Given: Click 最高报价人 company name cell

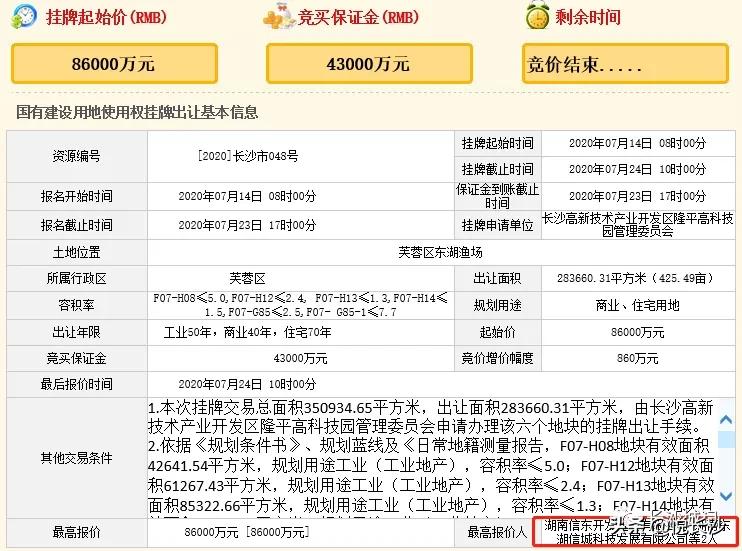Looking at the screenshot, I should [x=636, y=532].
